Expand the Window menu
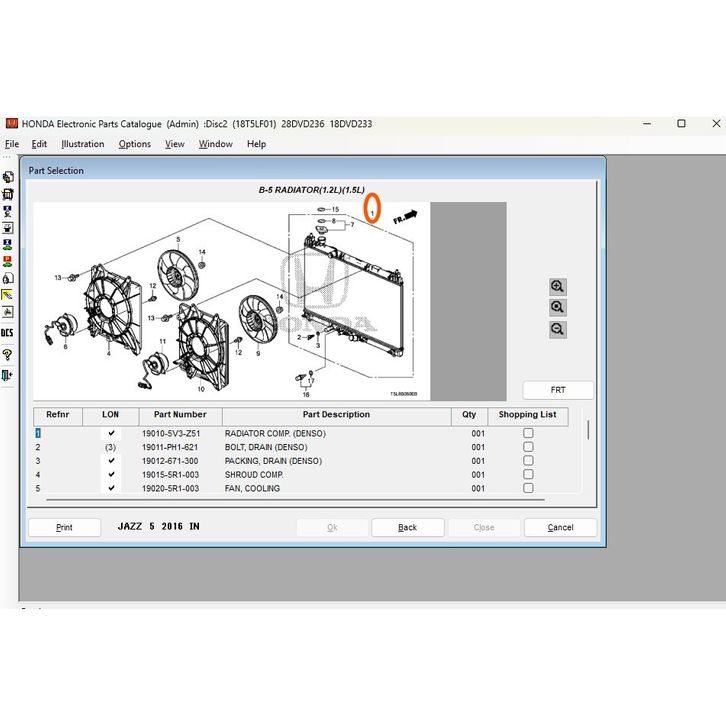The width and height of the screenshot is (726, 726). [x=215, y=144]
